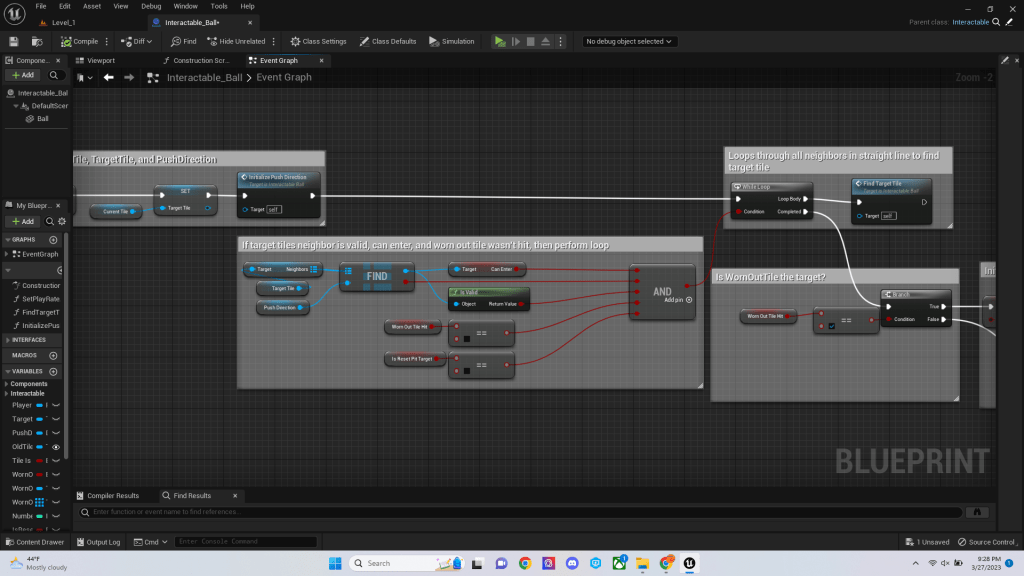Navigate back with the left arrow

click(x=108, y=77)
